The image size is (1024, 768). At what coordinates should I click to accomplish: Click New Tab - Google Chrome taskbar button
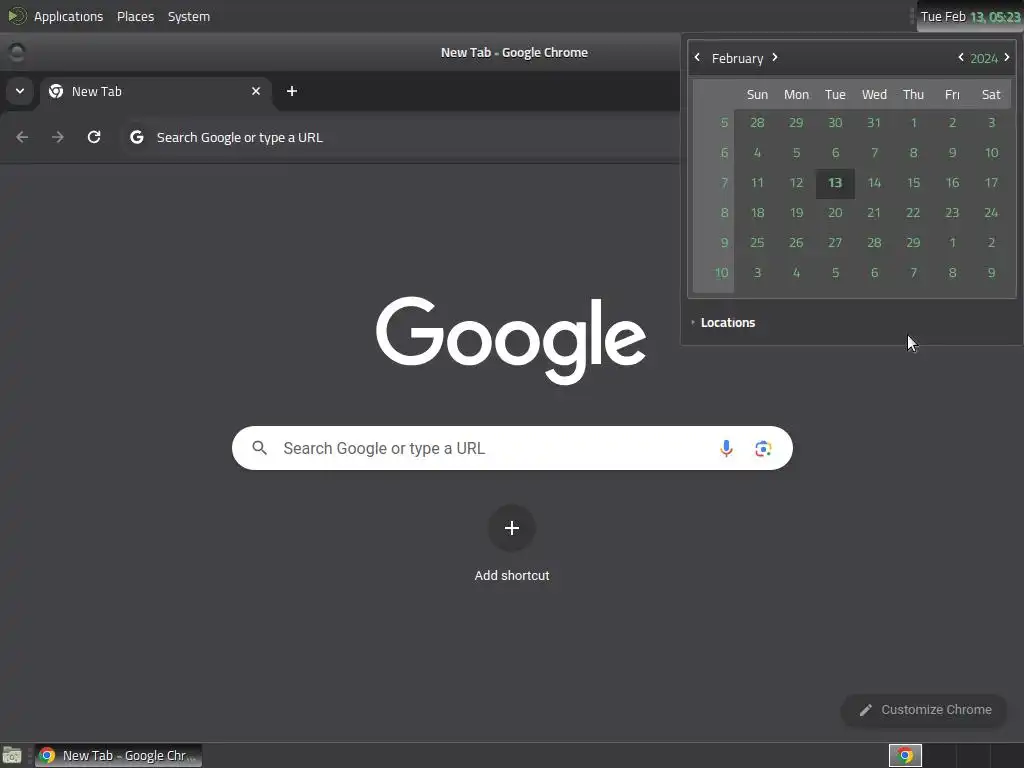click(118, 756)
